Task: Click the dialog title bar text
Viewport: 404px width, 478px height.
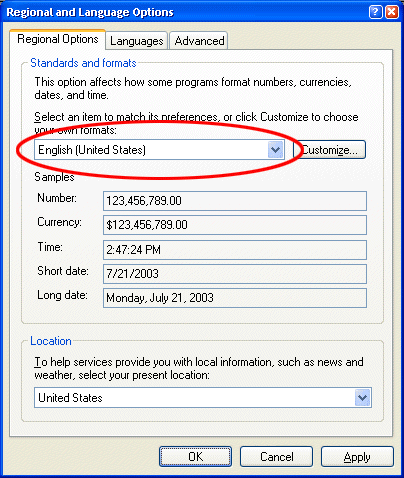Action: pos(90,12)
